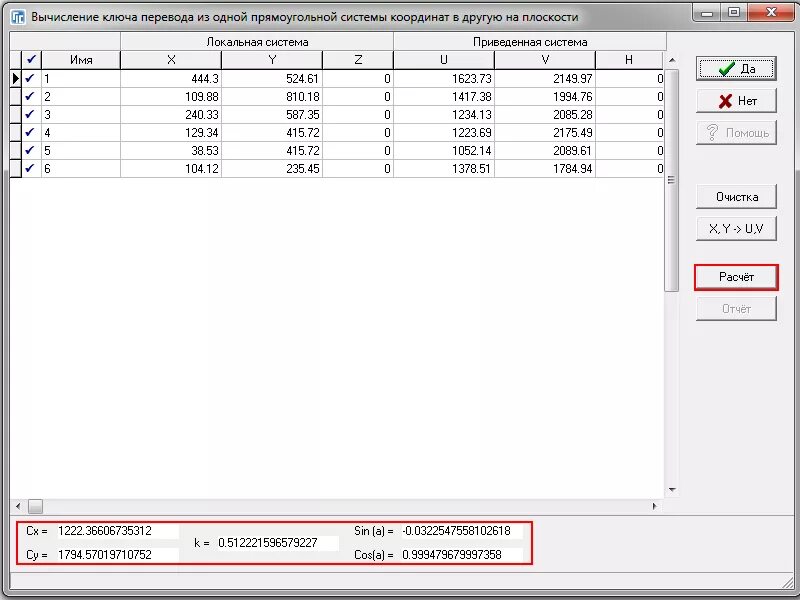Viewport: 800px width, 600px height.
Task: Minimize the dialog window
Action: pos(707,12)
